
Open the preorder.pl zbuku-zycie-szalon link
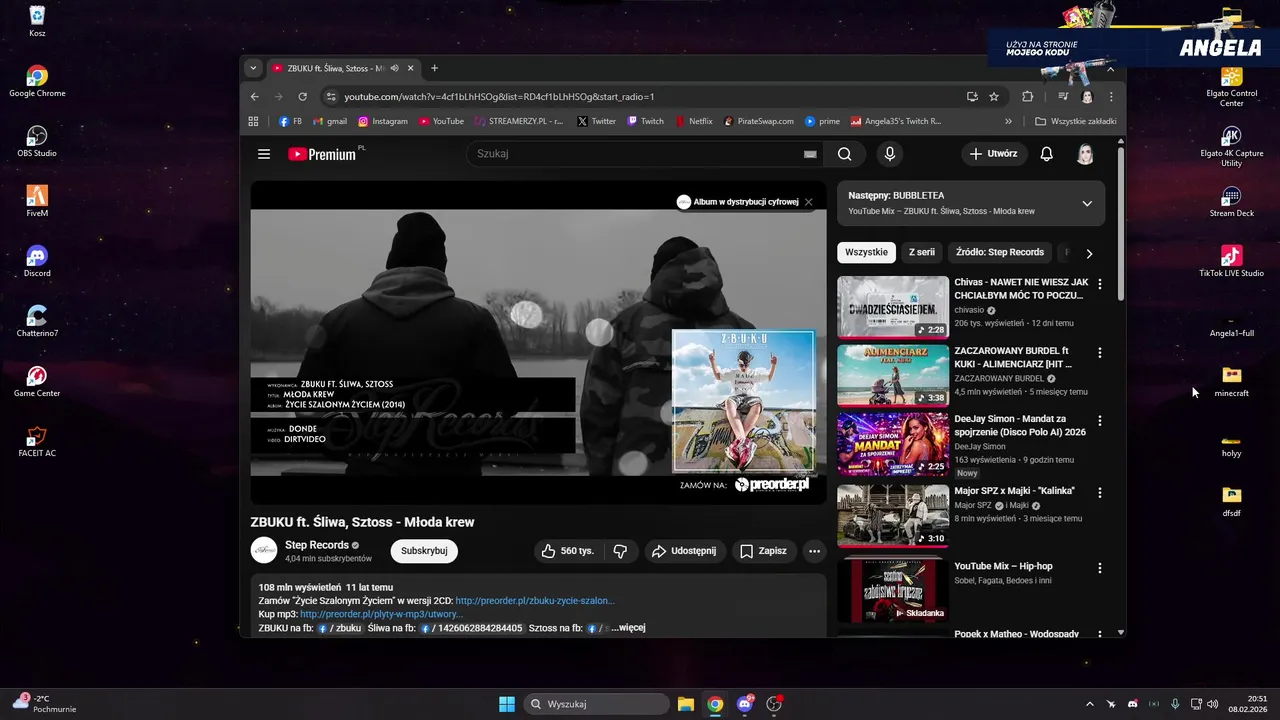[x=535, y=601]
